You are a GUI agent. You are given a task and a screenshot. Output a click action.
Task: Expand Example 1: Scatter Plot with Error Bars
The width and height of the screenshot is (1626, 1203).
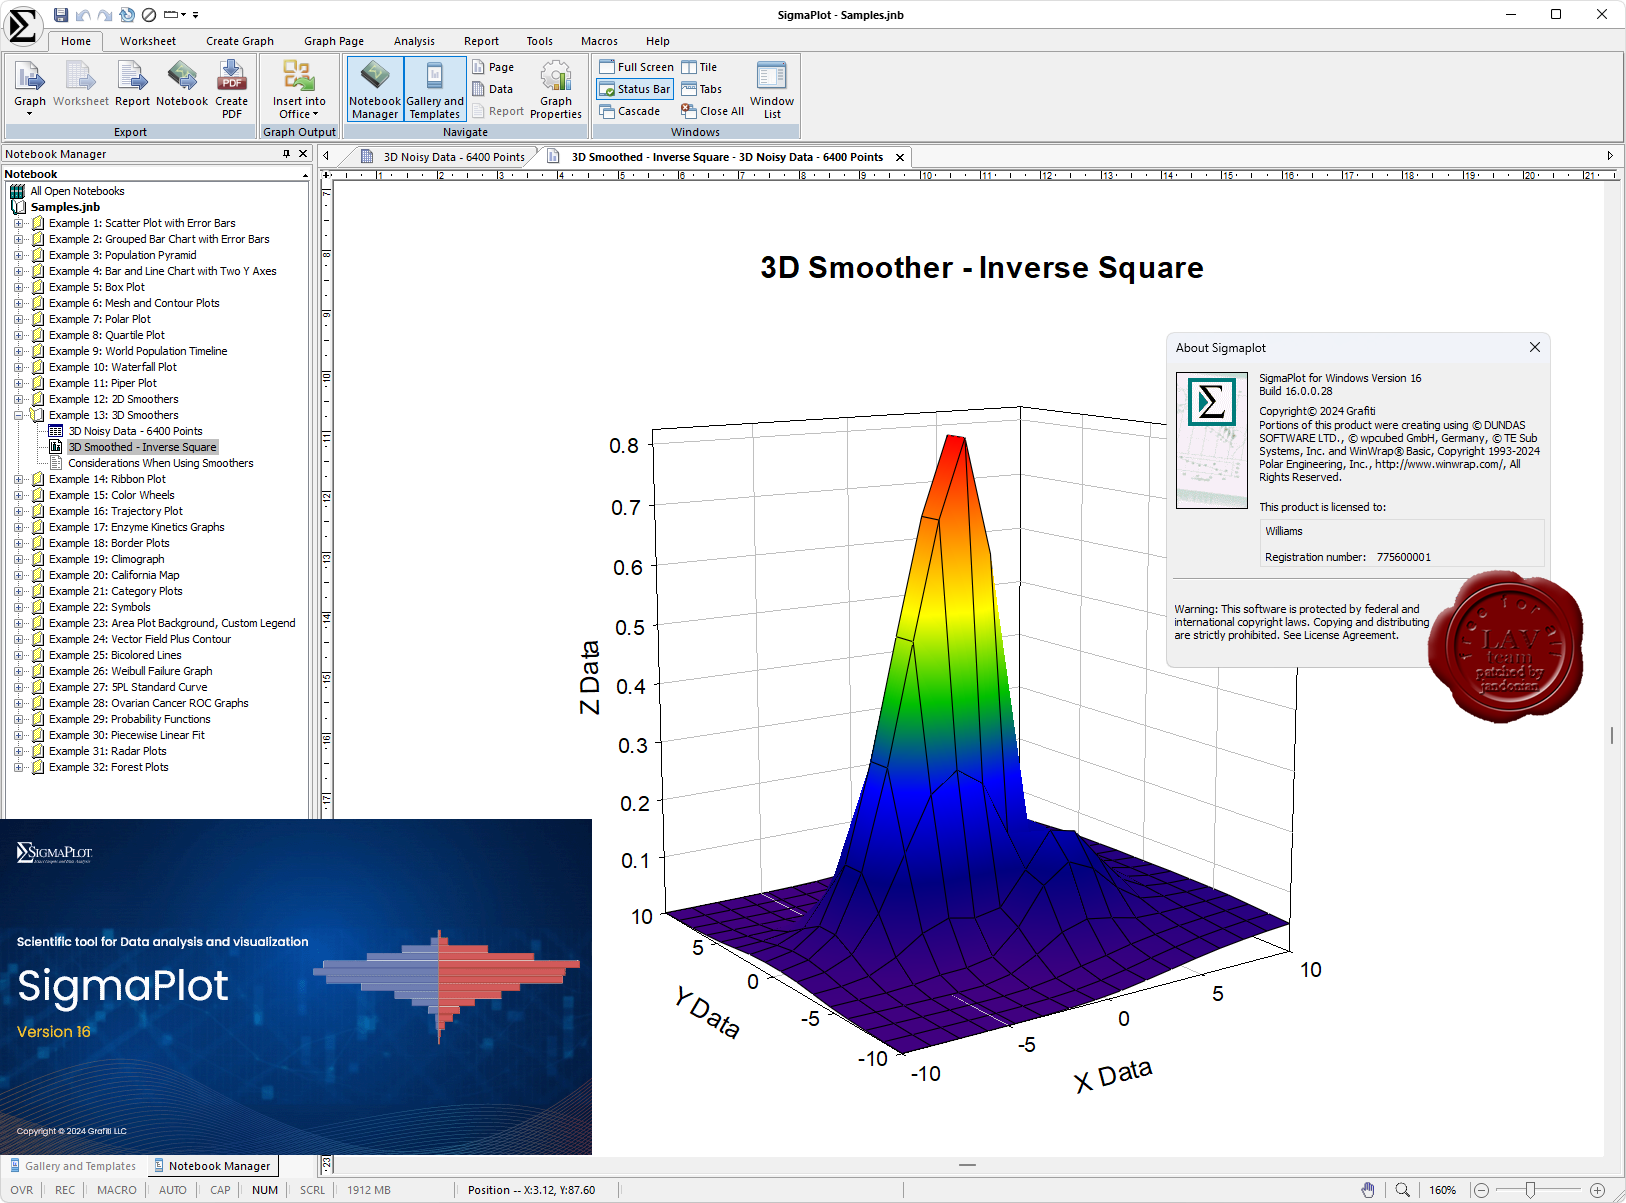[18, 223]
